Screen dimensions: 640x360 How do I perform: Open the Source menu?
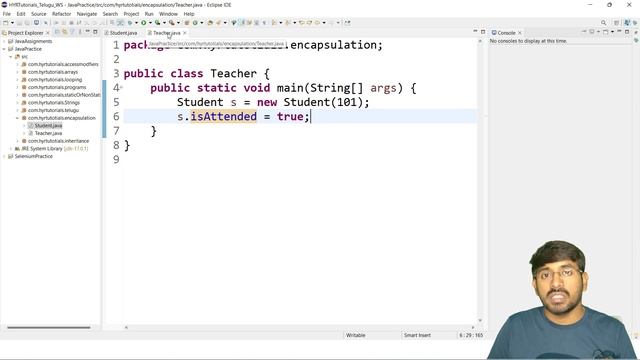click(39, 14)
